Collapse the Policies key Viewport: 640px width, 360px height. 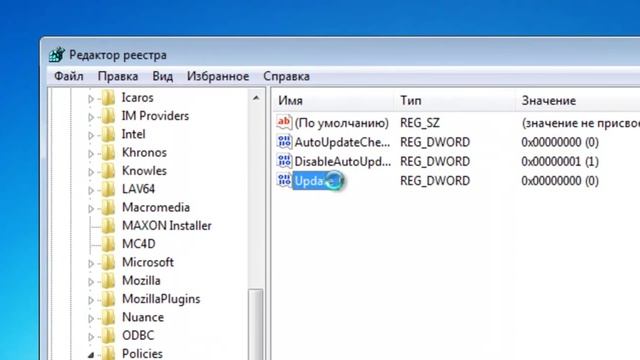point(91,355)
